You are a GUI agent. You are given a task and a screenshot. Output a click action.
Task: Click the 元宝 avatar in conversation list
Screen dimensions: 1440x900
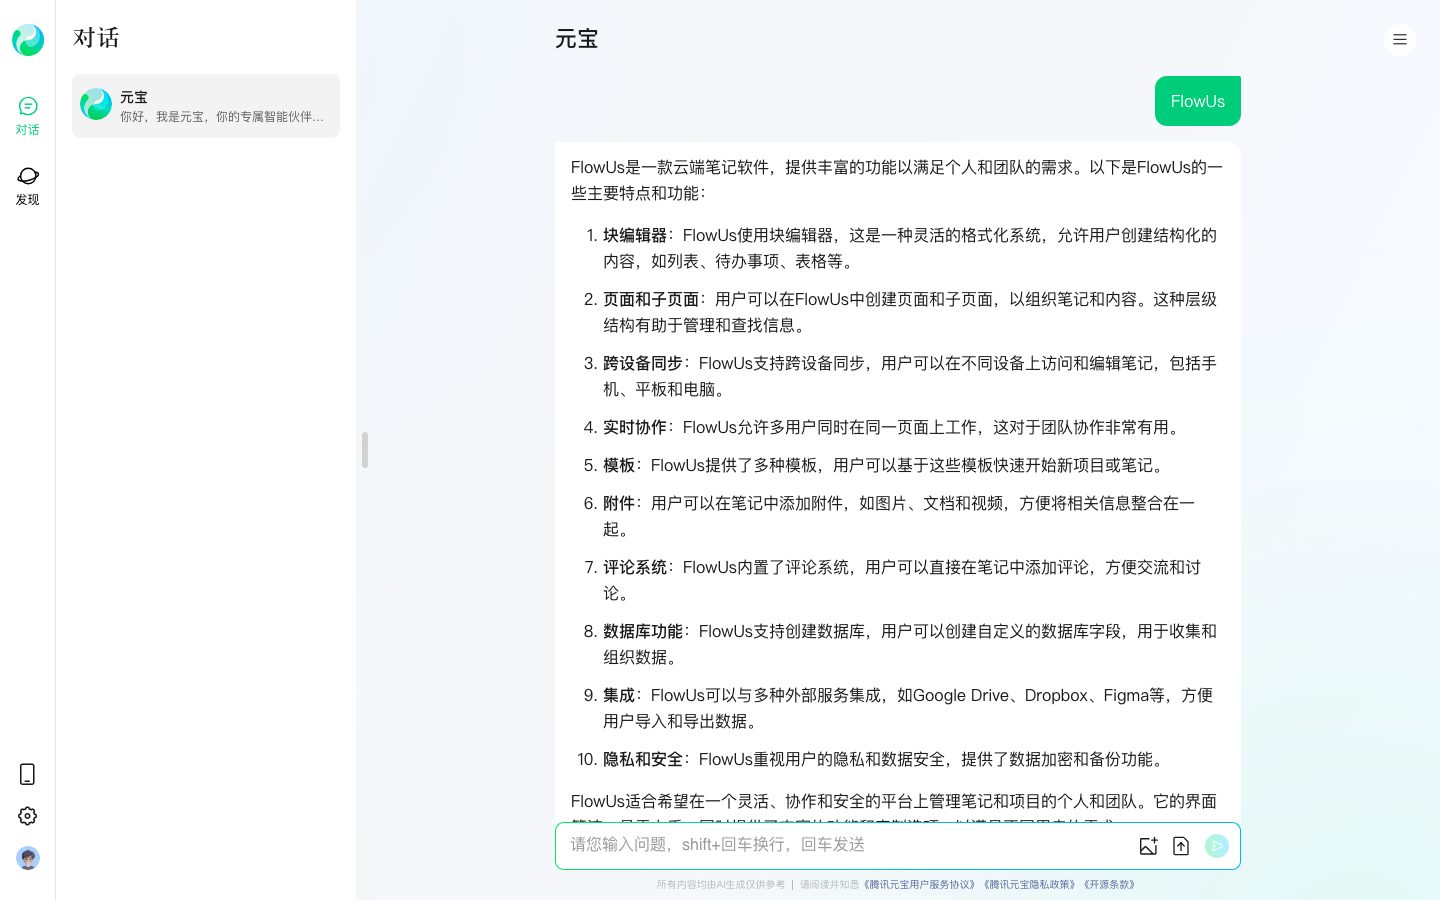click(x=96, y=104)
